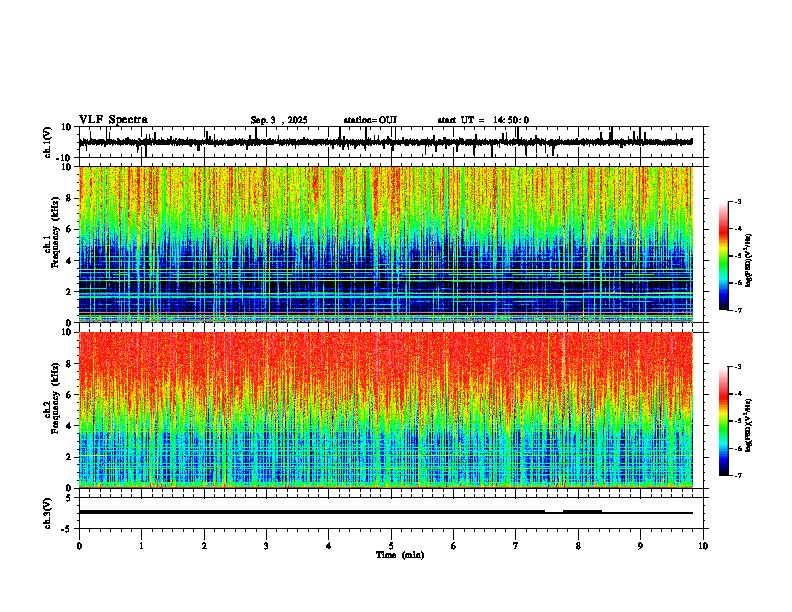Click the "-3" label on the ch.1 color bar
This screenshot has width=792, height=612.
pyautogui.click(x=738, y=201)
